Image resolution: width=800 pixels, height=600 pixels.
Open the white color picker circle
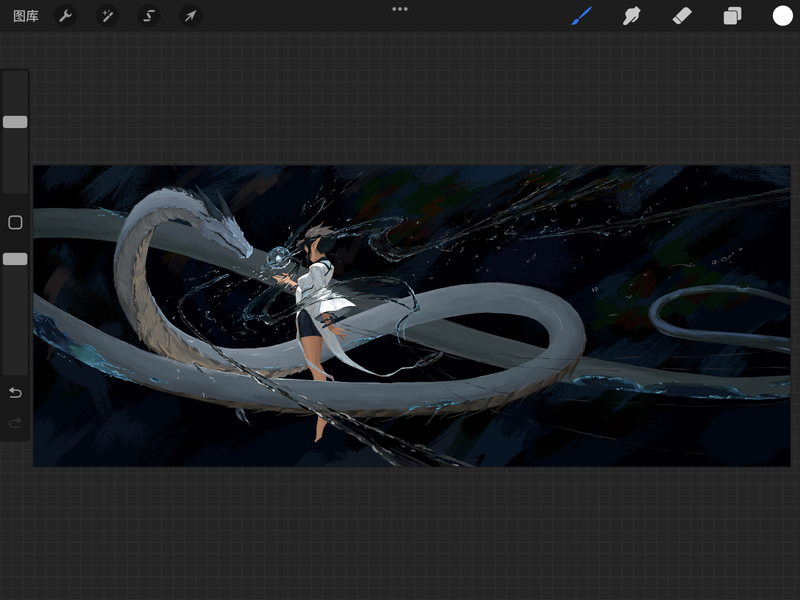[782, 16]
